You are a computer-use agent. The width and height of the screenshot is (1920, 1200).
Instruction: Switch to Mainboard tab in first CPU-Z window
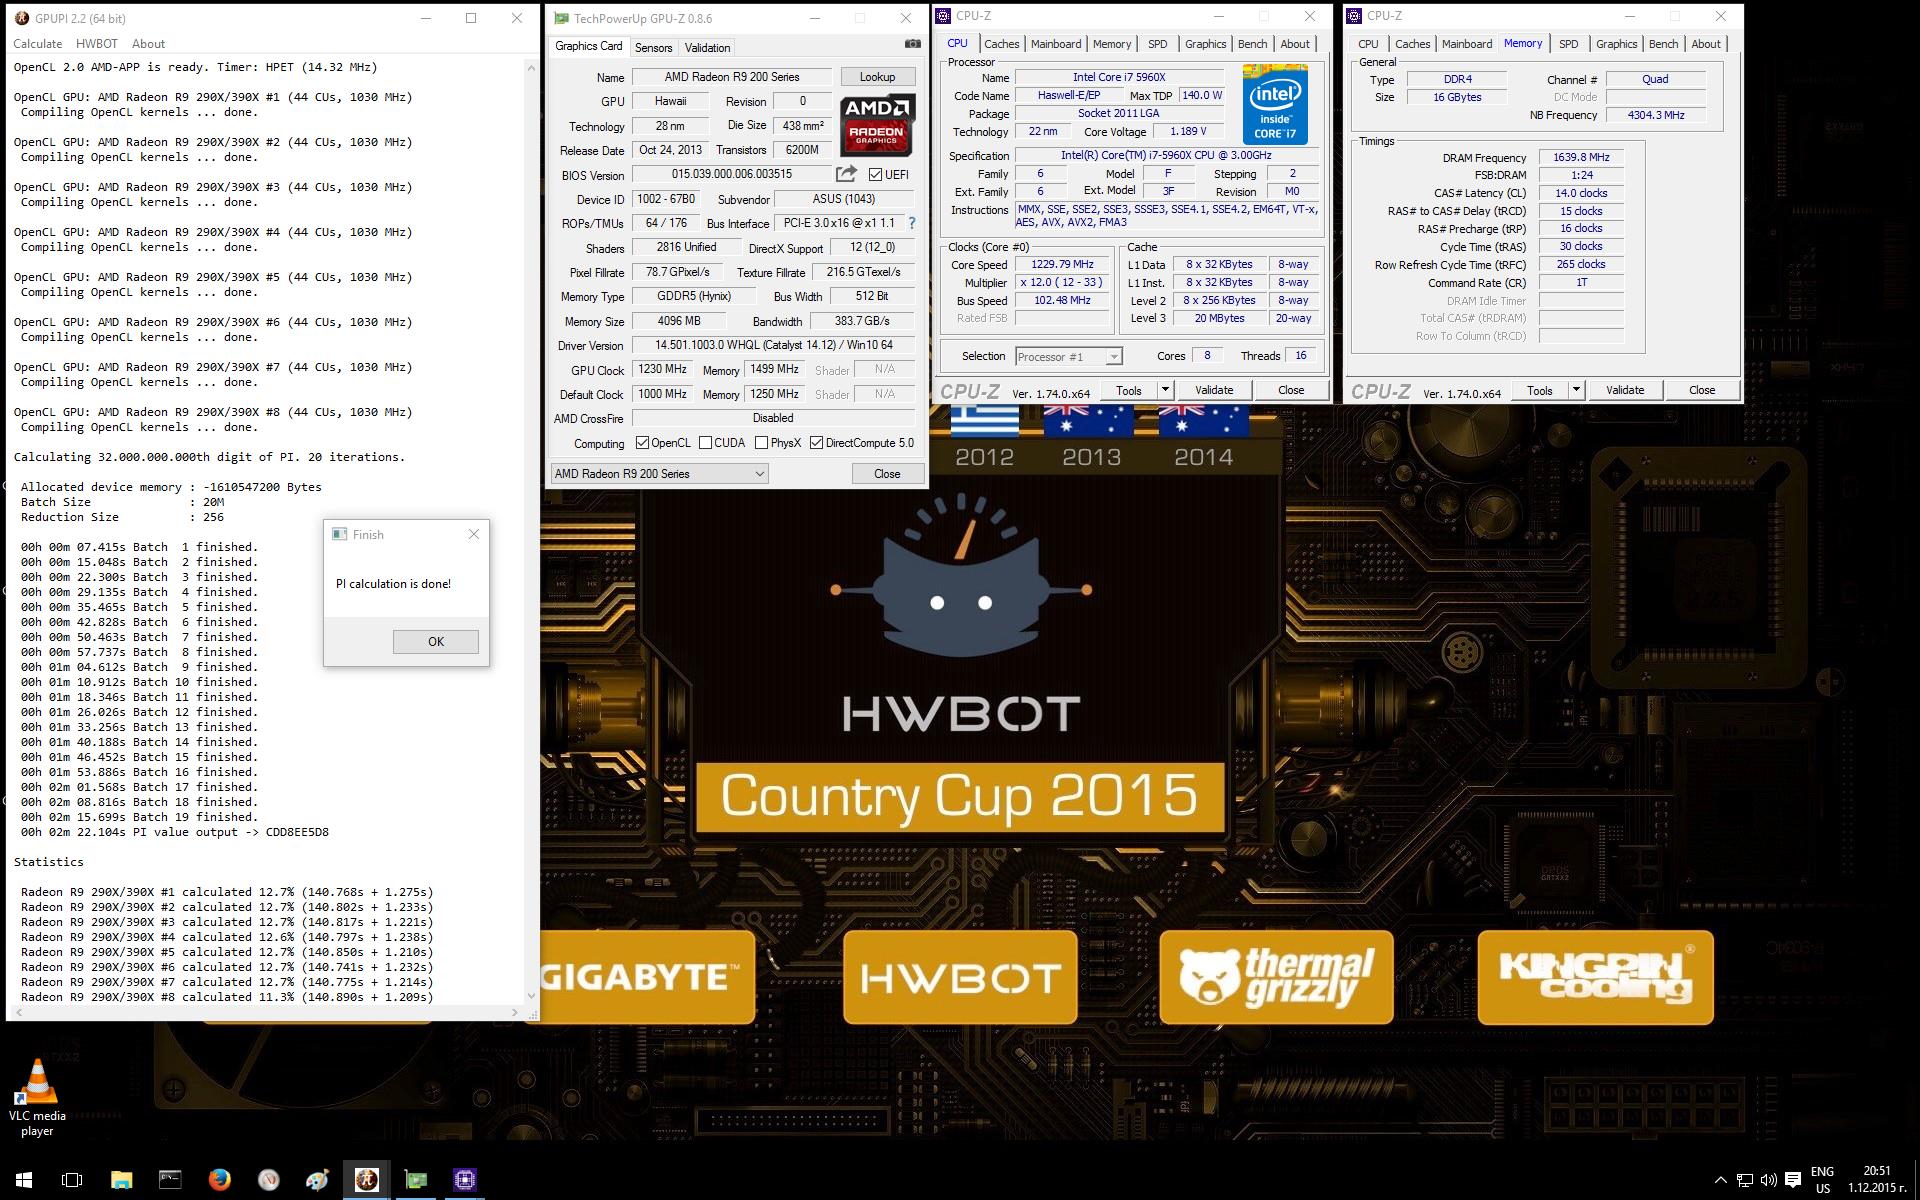pos(1056,44)
